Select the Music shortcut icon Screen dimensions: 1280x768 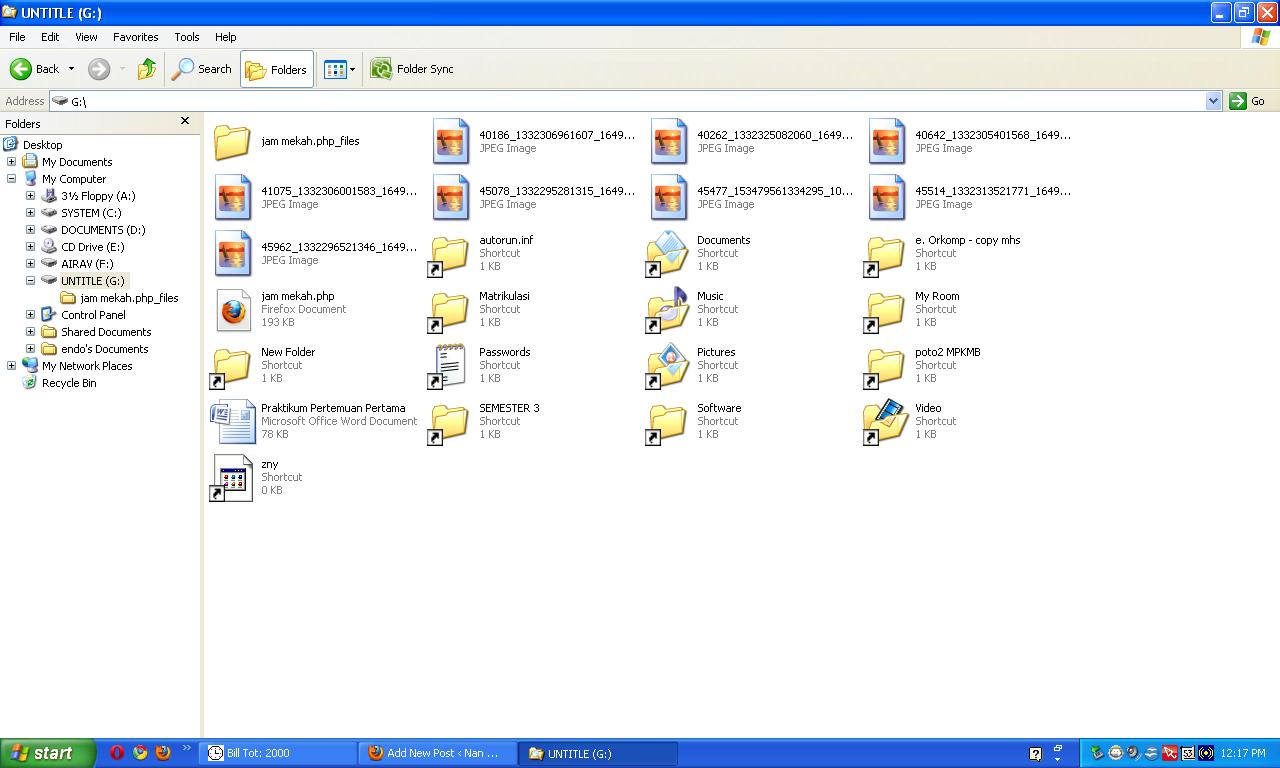click(668, 309)
